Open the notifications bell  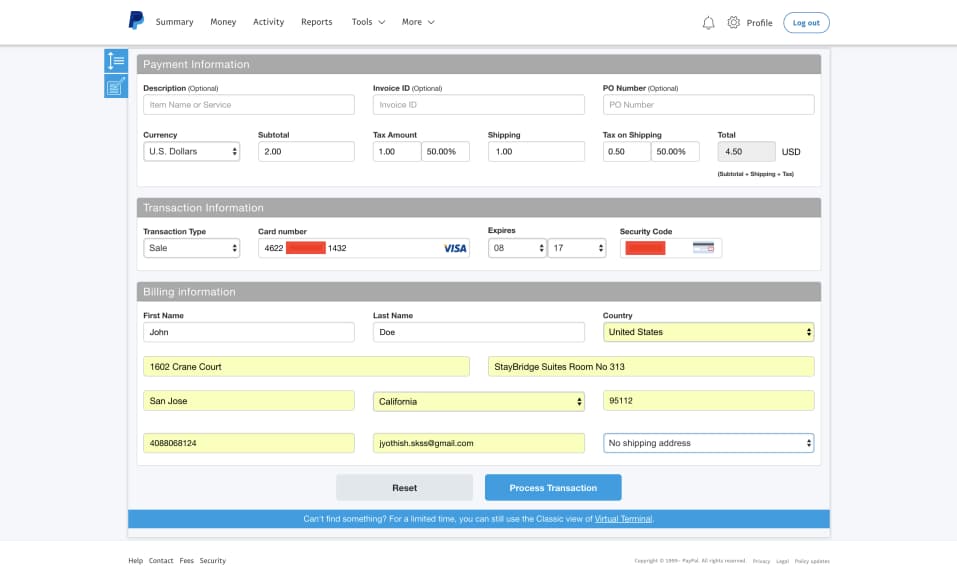click(708, 22)
